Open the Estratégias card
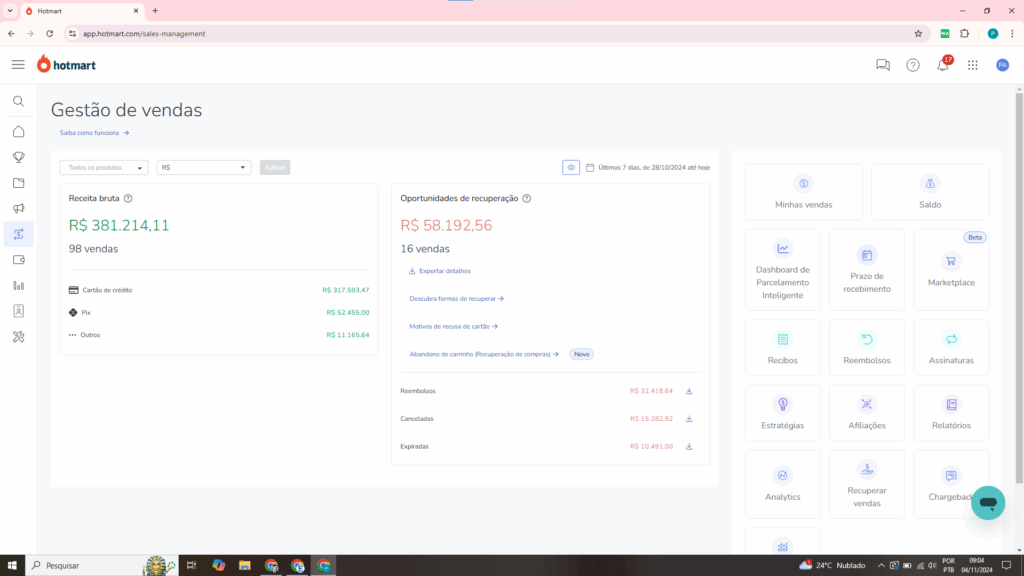 [782, 413]
